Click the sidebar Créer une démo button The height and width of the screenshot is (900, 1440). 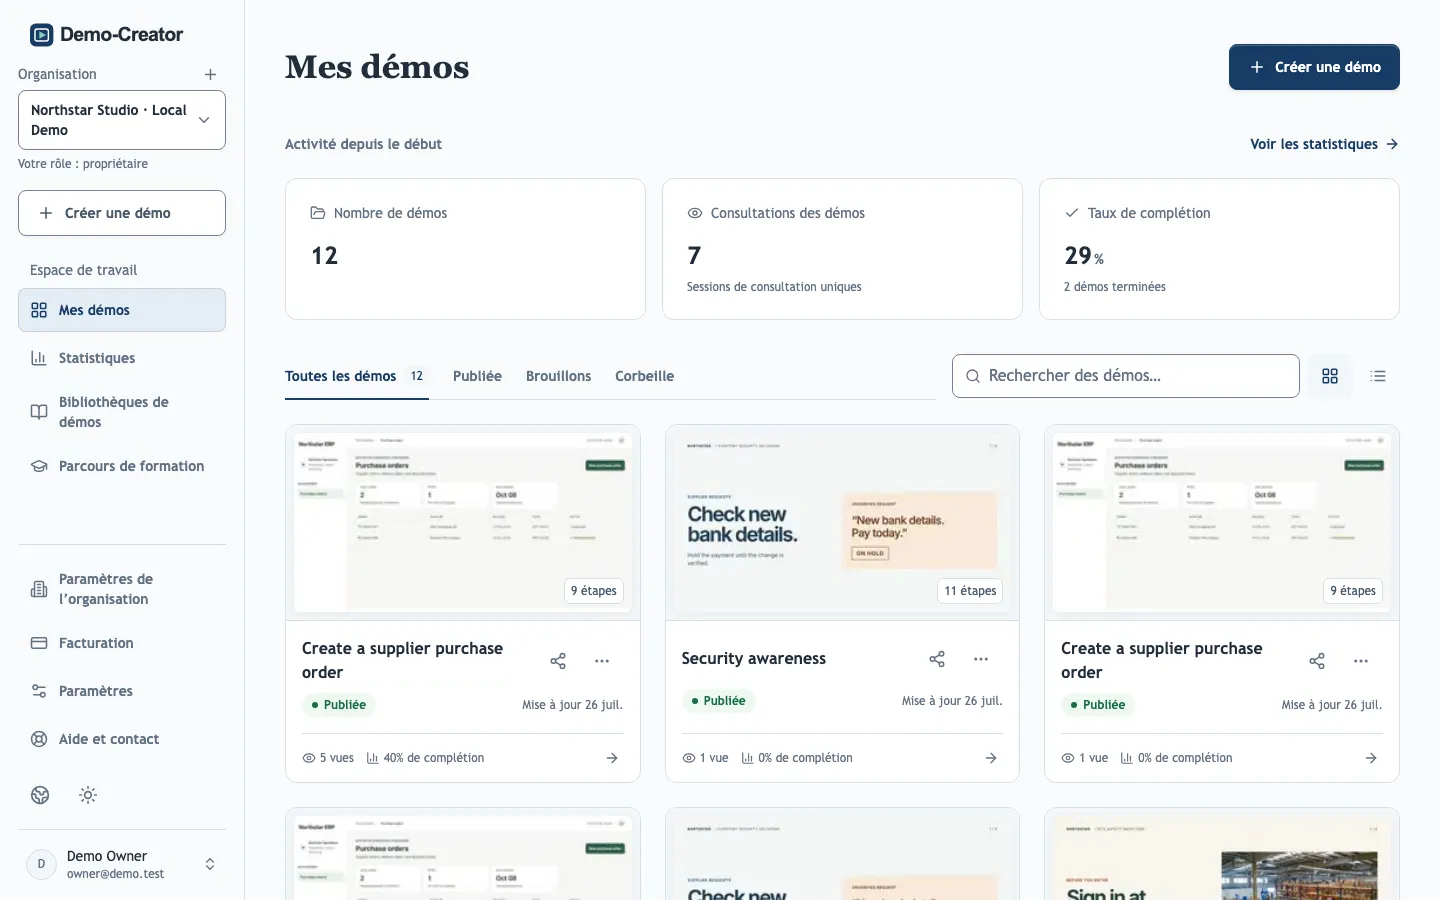click(122, 213)
